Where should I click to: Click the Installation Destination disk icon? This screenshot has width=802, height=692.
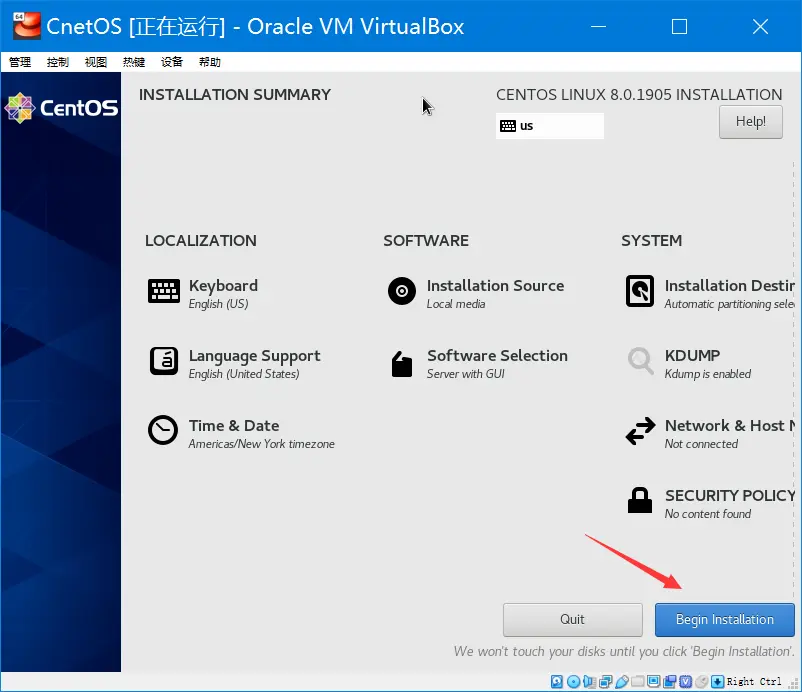coord(640,291)
